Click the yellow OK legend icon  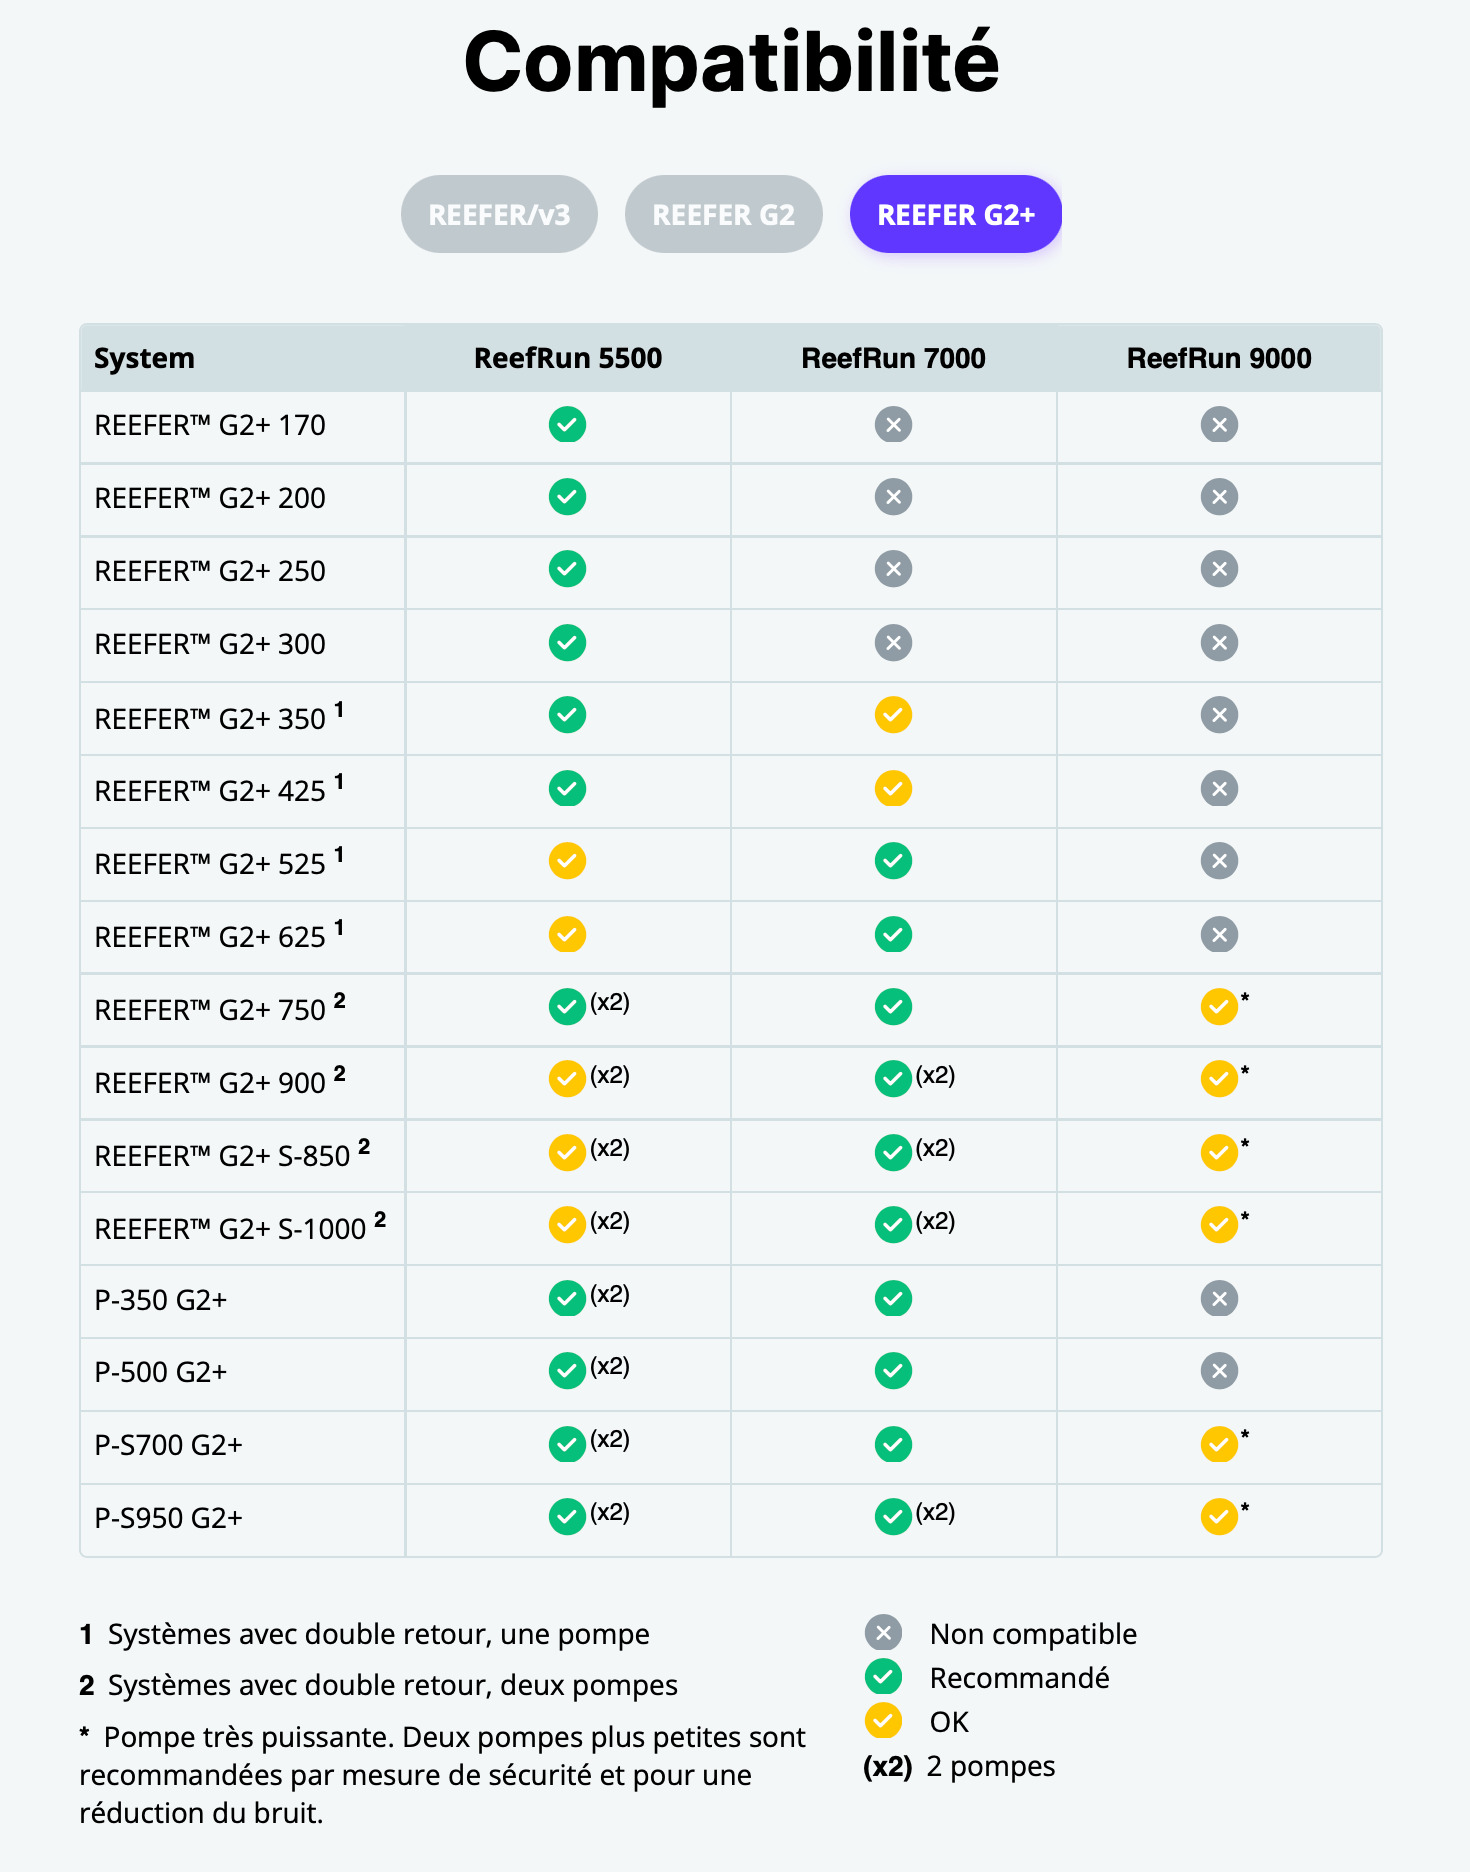883,1721
